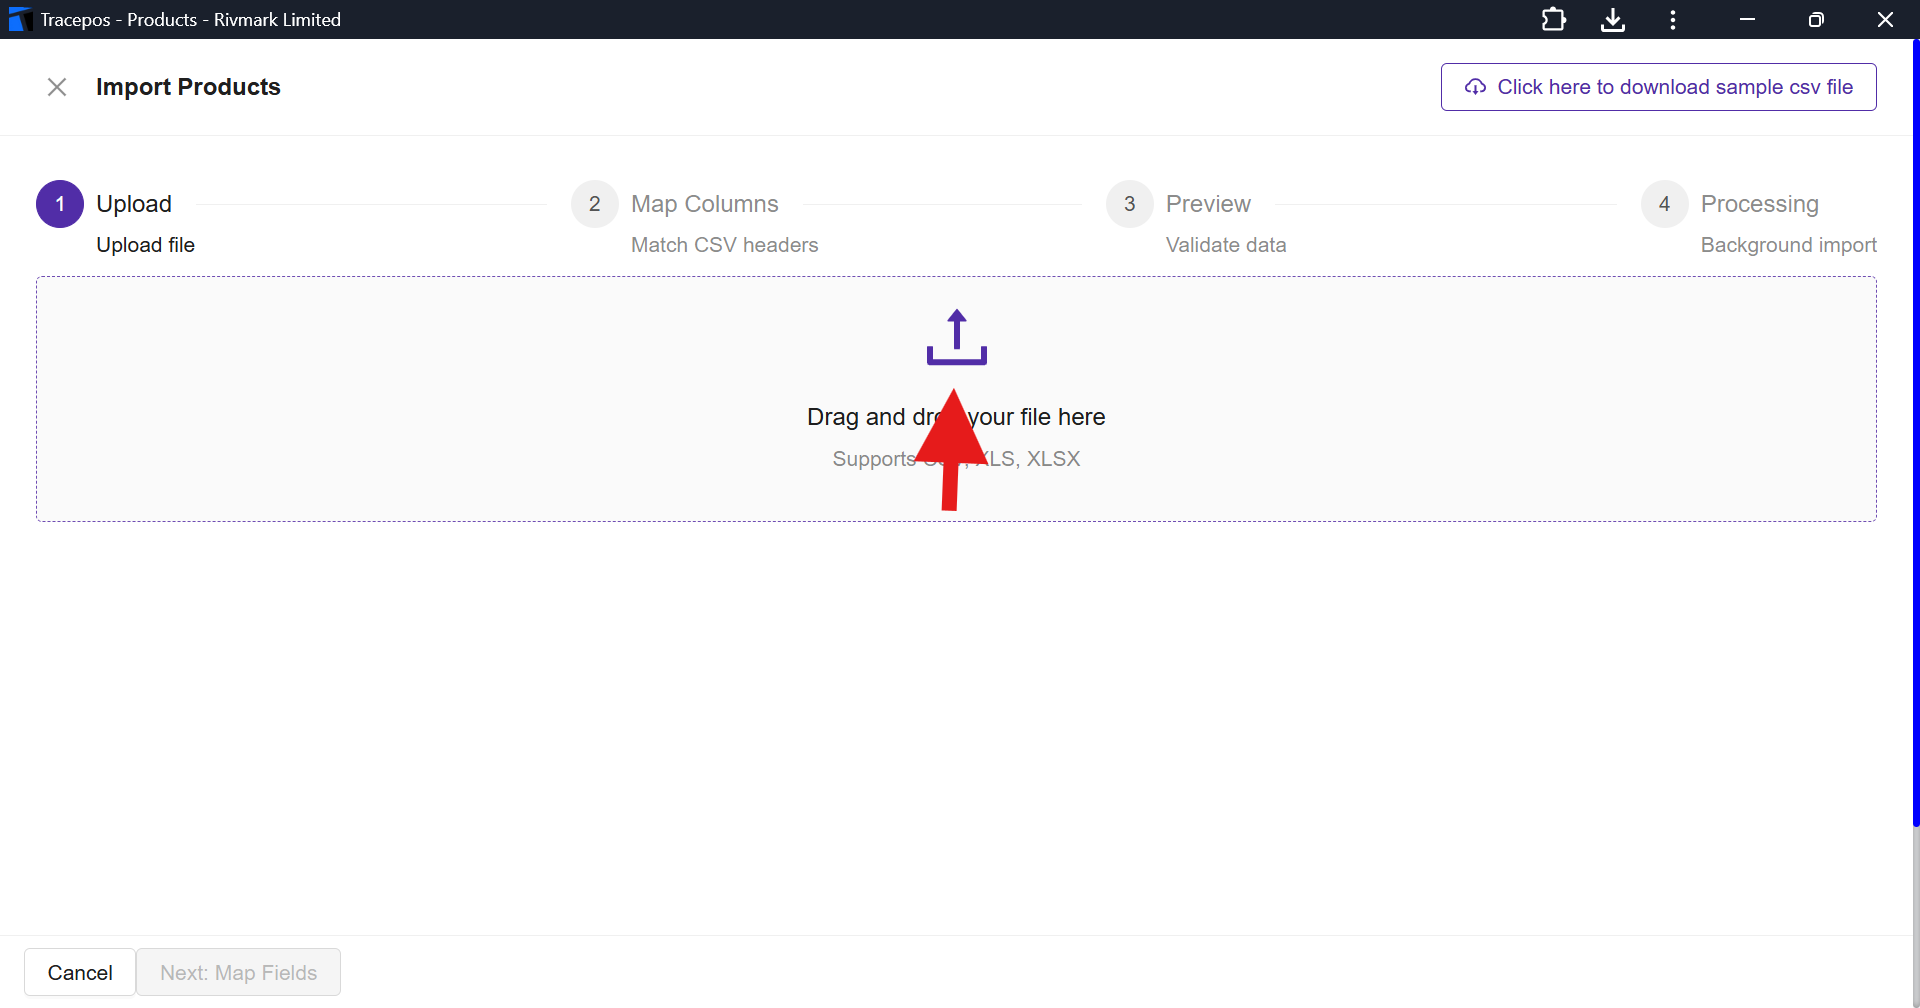Click the upload arrow icon in the drop zone
The image size is (1920, 1008).
point(956,337)
